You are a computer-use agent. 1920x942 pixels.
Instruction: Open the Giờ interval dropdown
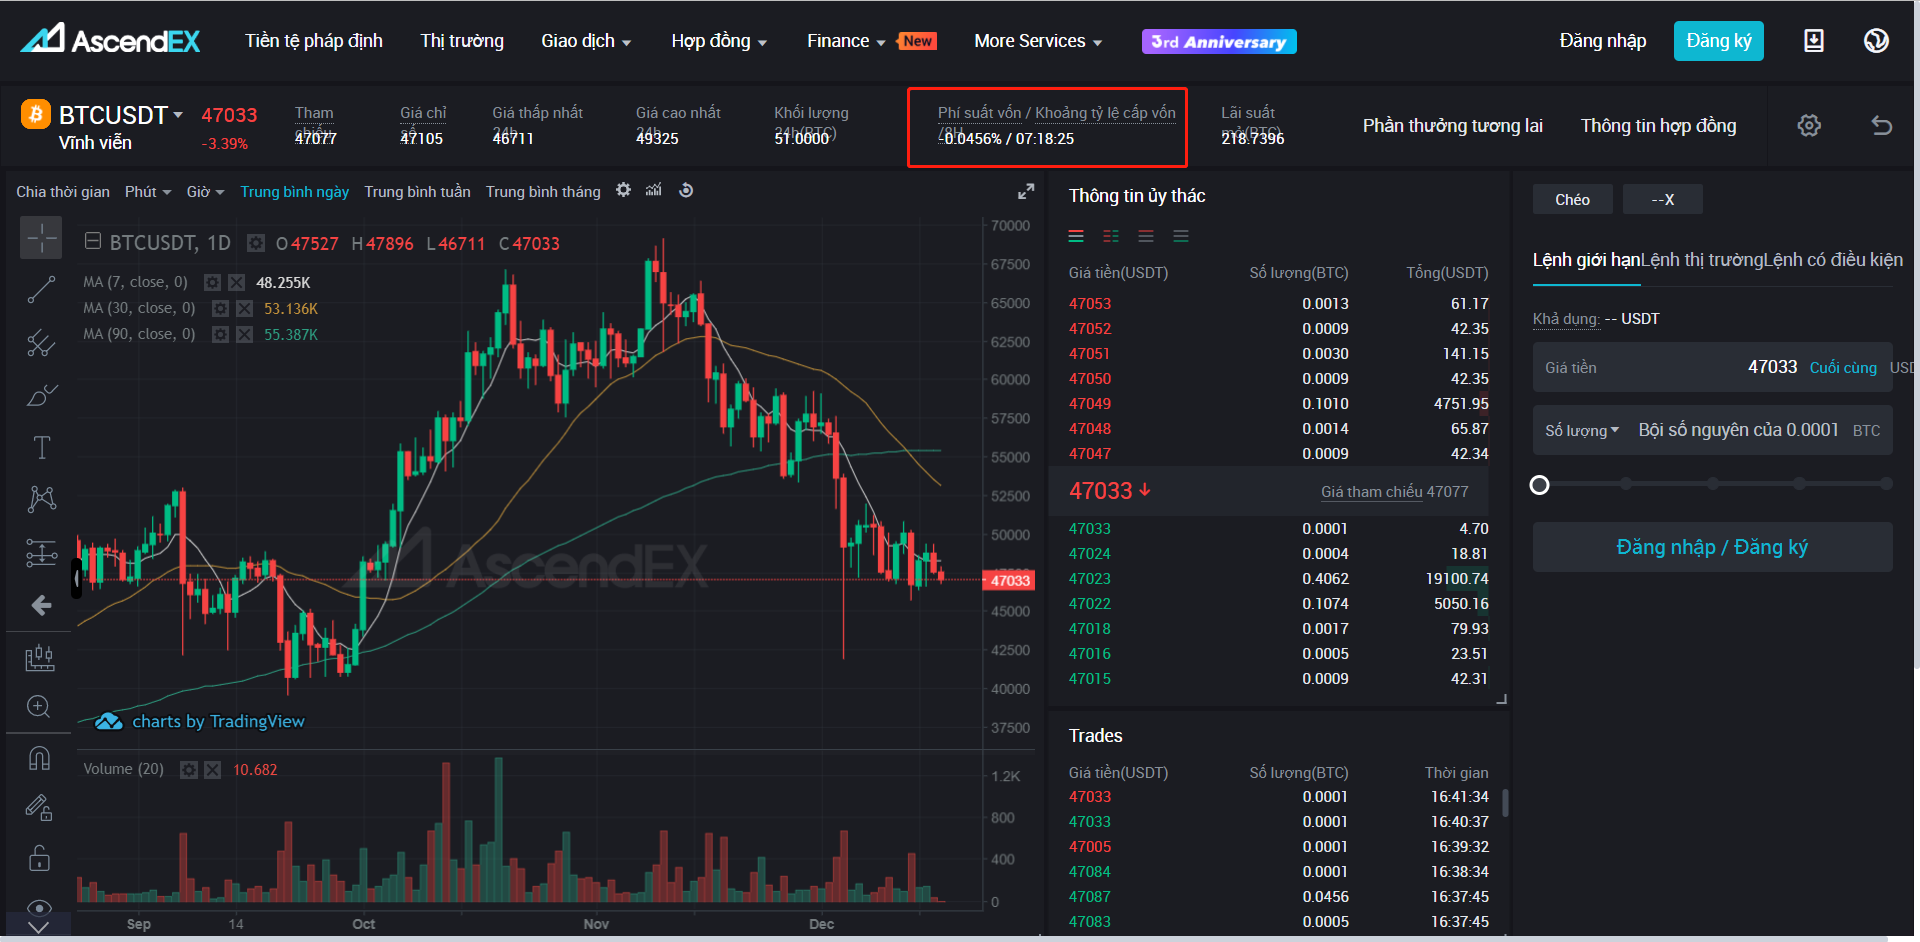click(205, 191)
